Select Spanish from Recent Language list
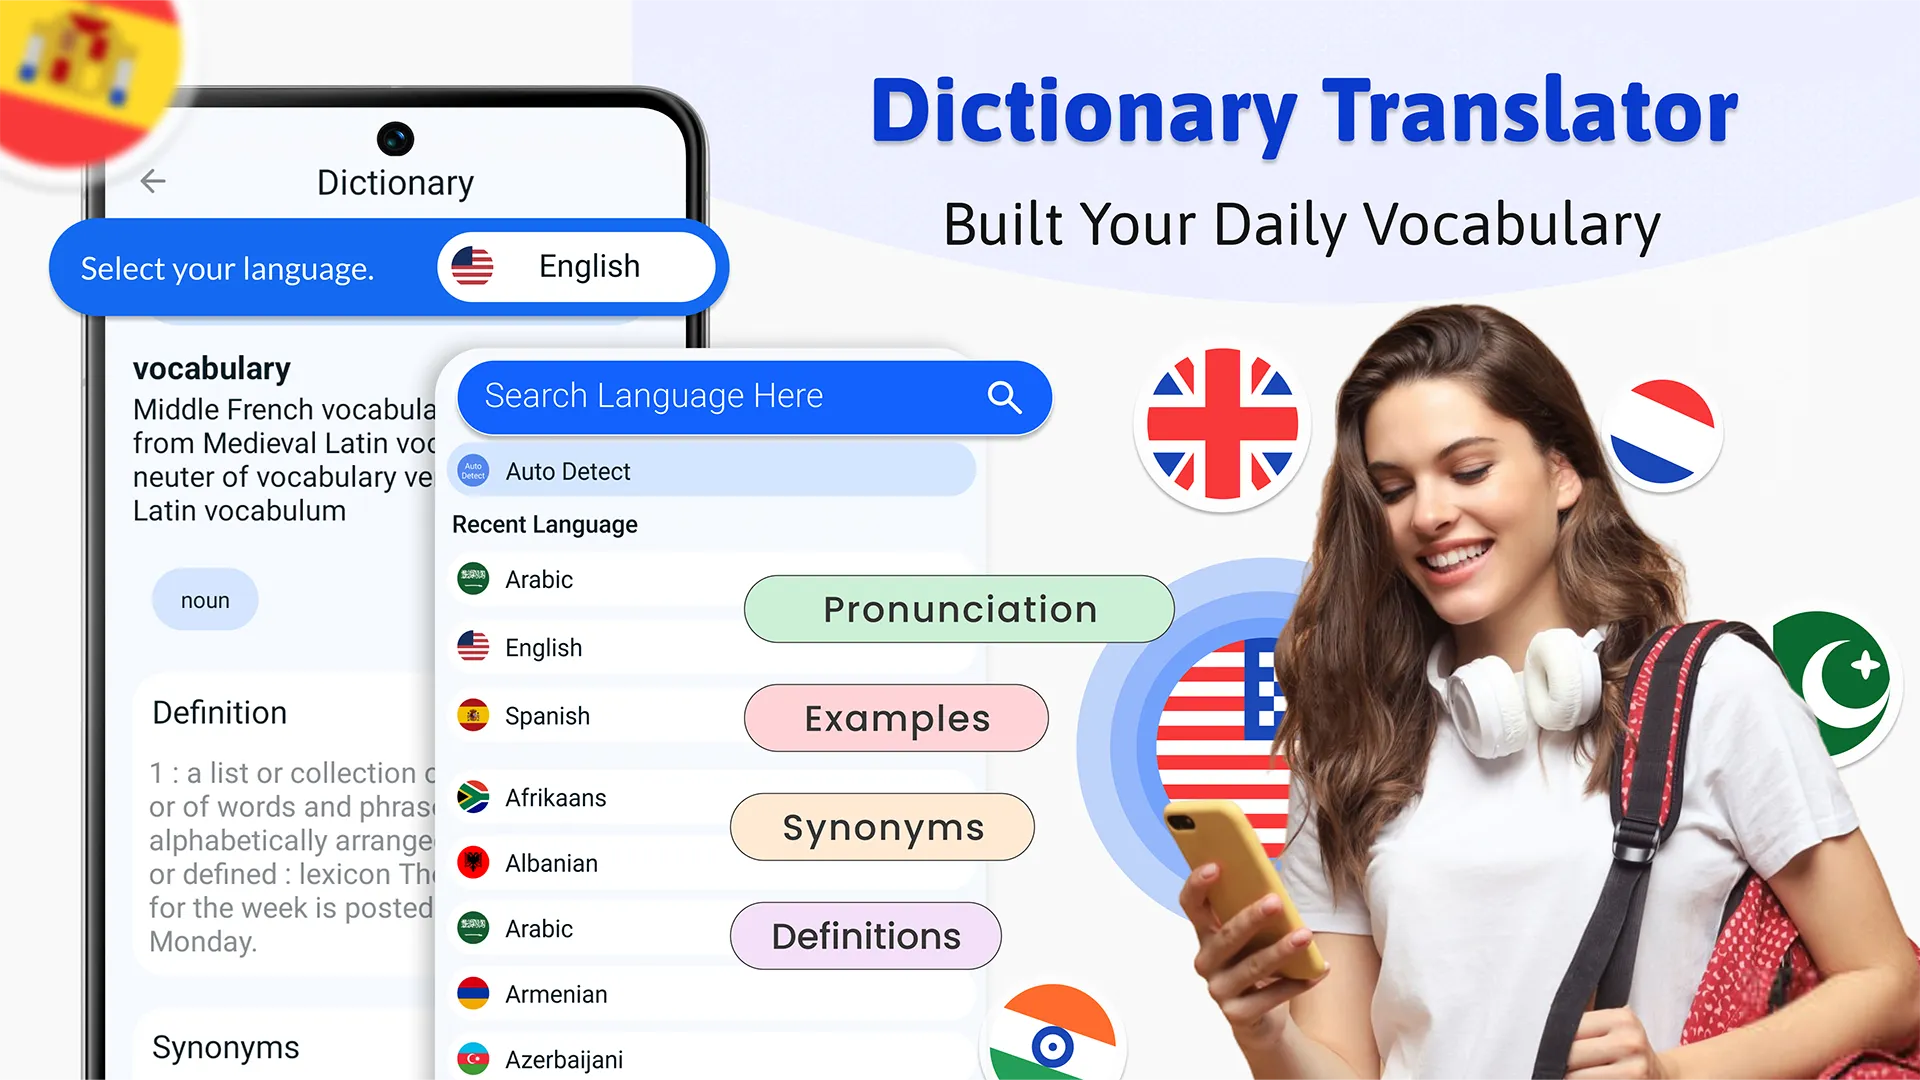The width and height of the screenshot is (1920, 1080). coord(549,715)
